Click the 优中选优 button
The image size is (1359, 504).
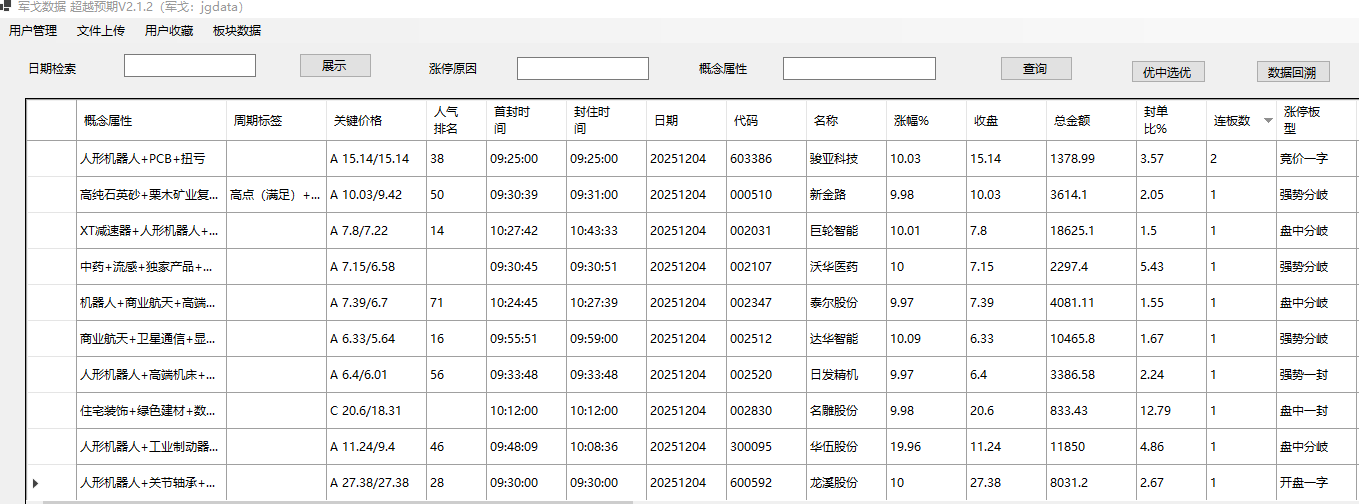[1168, 72]
